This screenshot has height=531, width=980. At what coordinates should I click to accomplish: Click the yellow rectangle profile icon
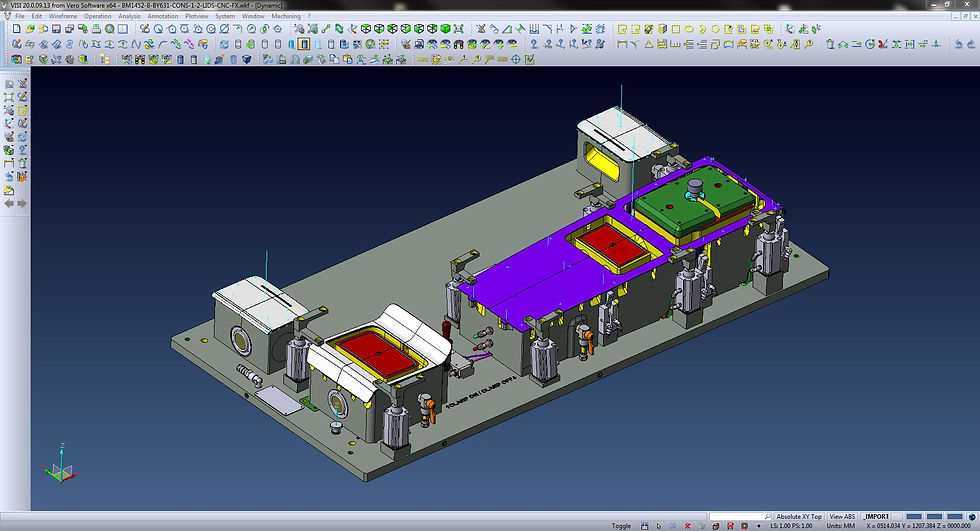tap(676, 29)
